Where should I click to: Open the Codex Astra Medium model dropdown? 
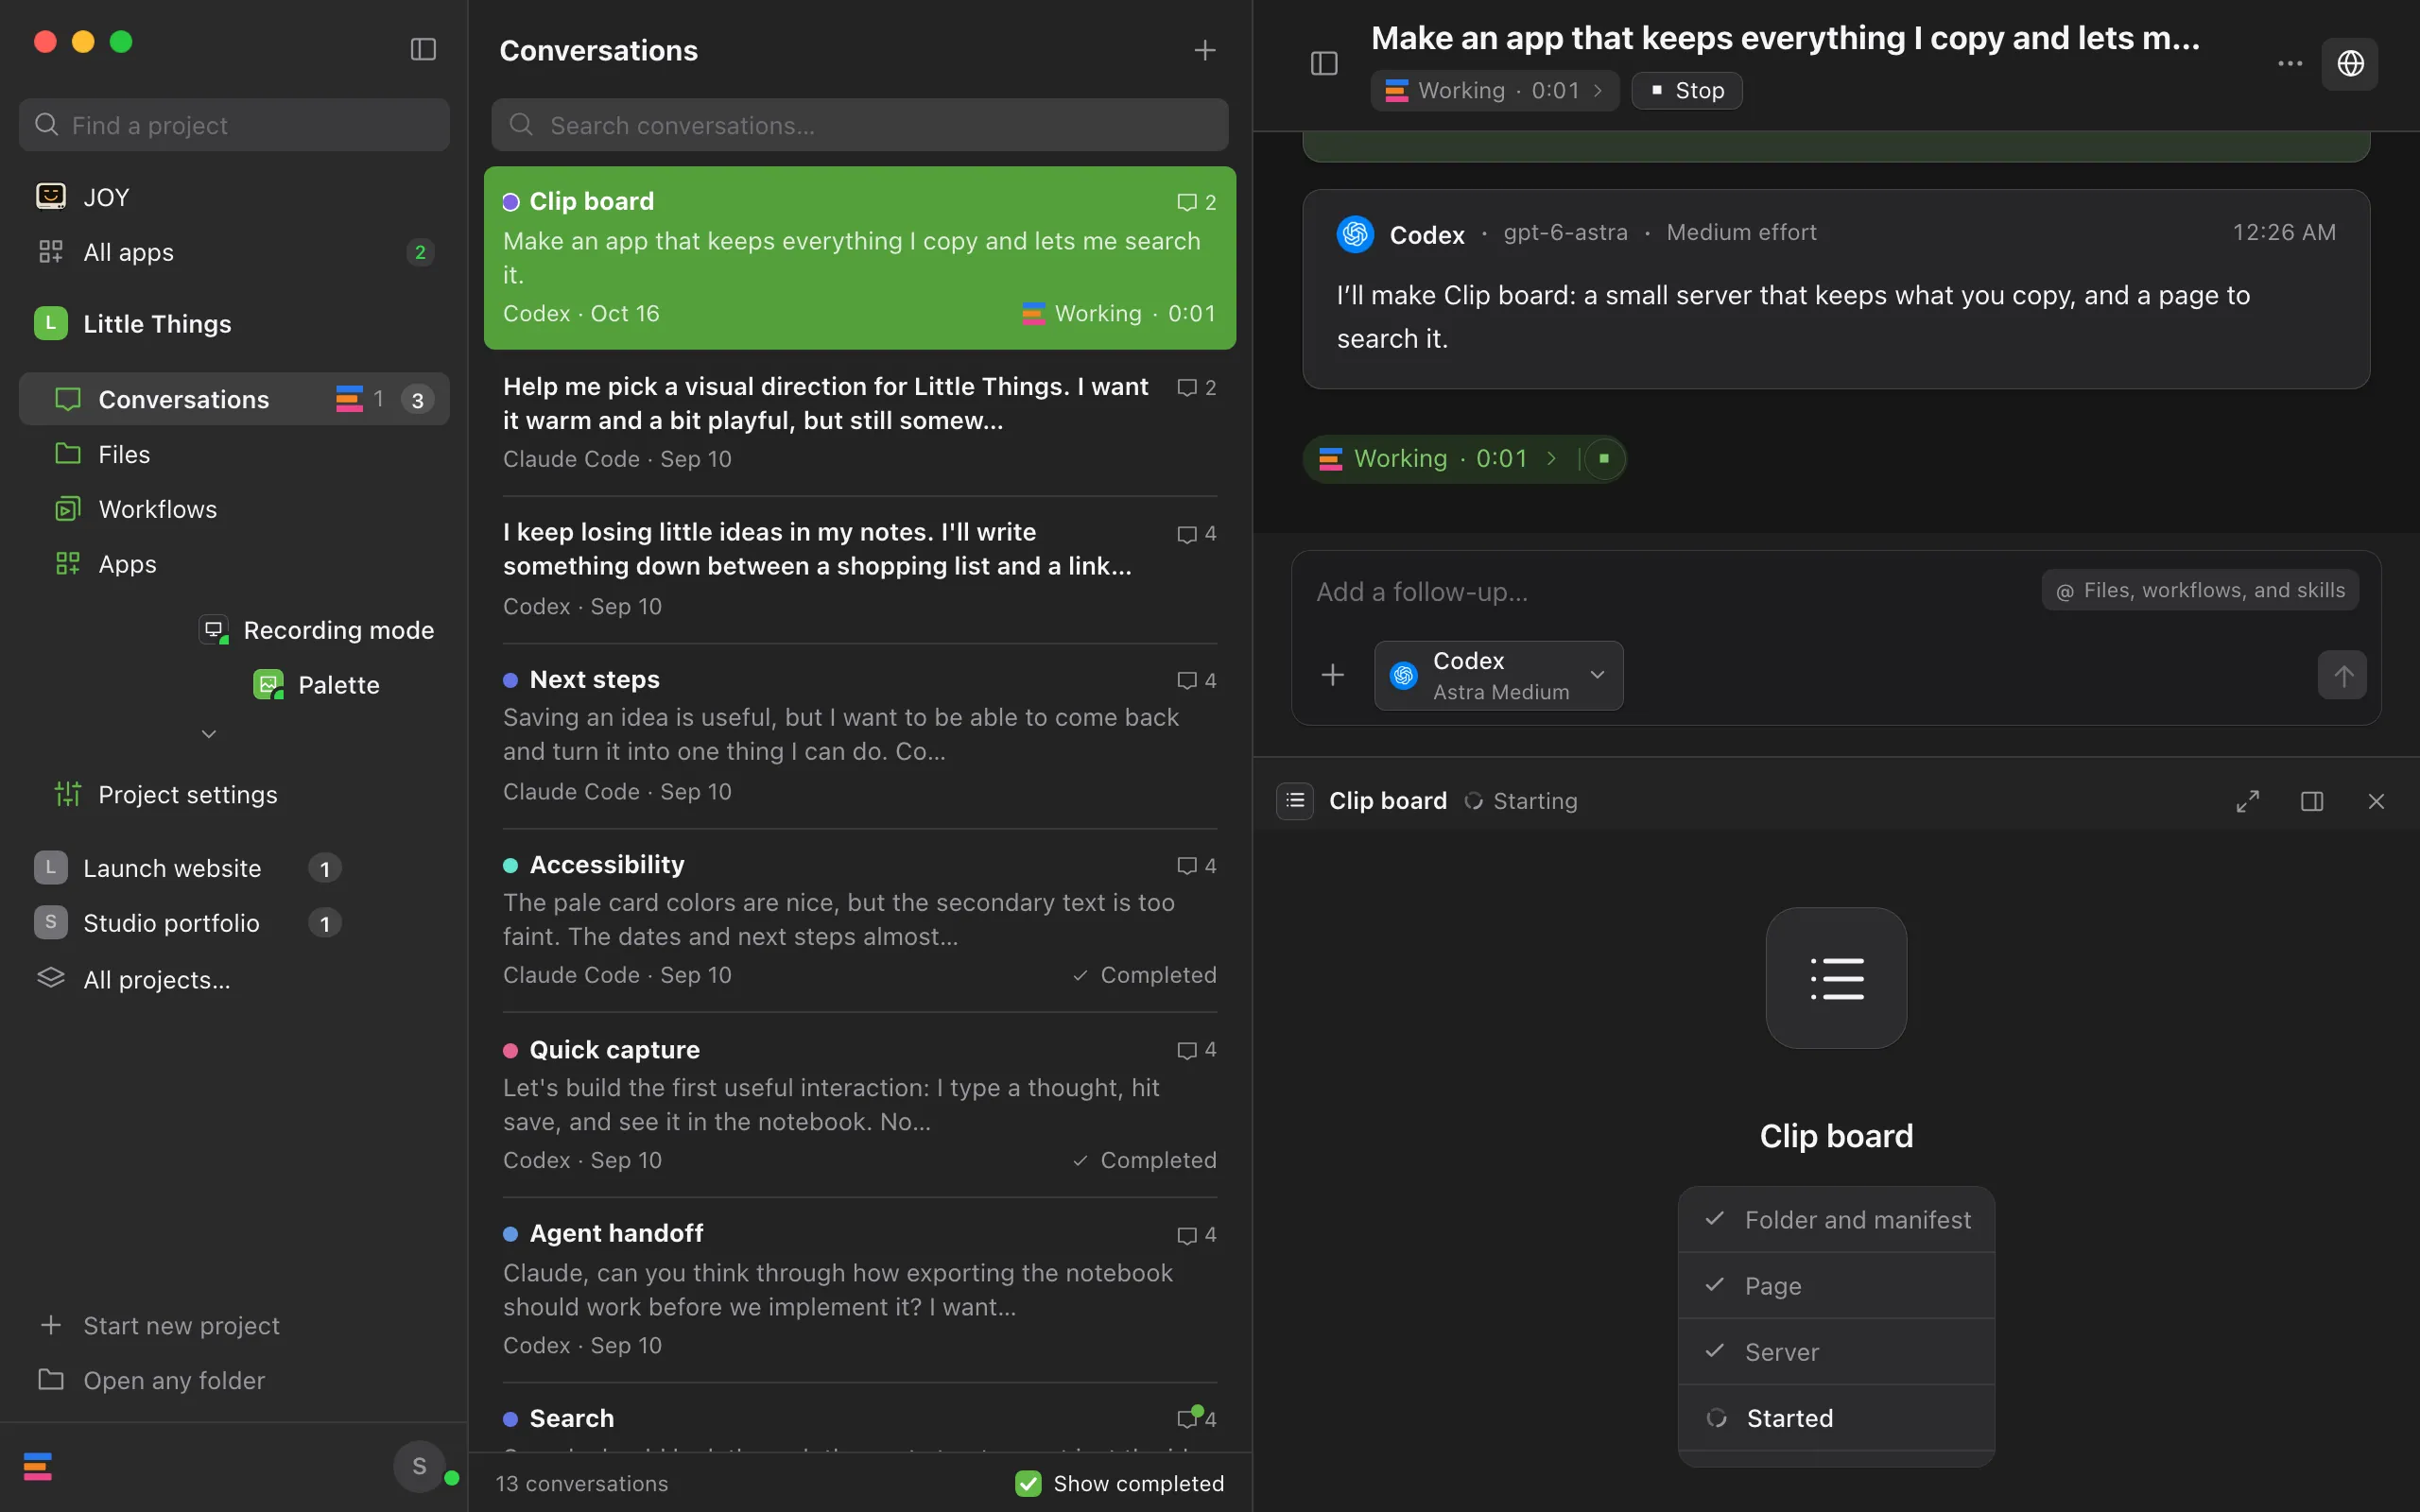1498,675
